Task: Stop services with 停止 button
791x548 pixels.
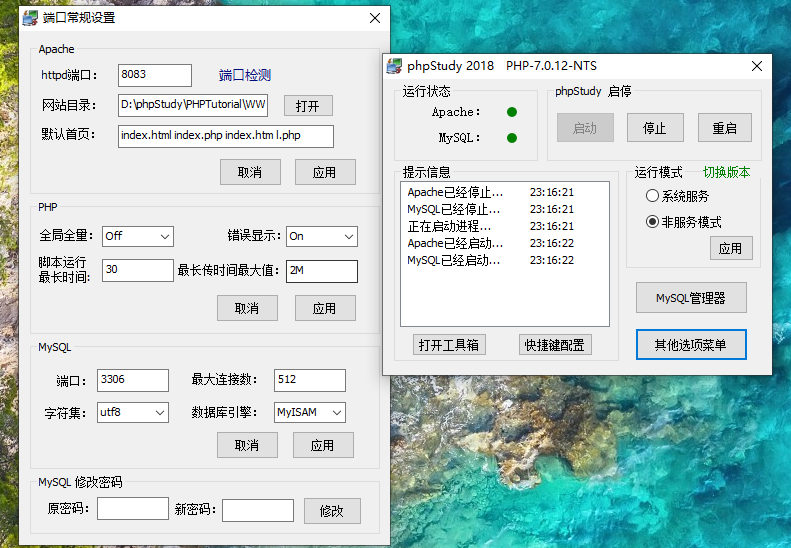Action: pyautogui.click(x=655, y=128)
